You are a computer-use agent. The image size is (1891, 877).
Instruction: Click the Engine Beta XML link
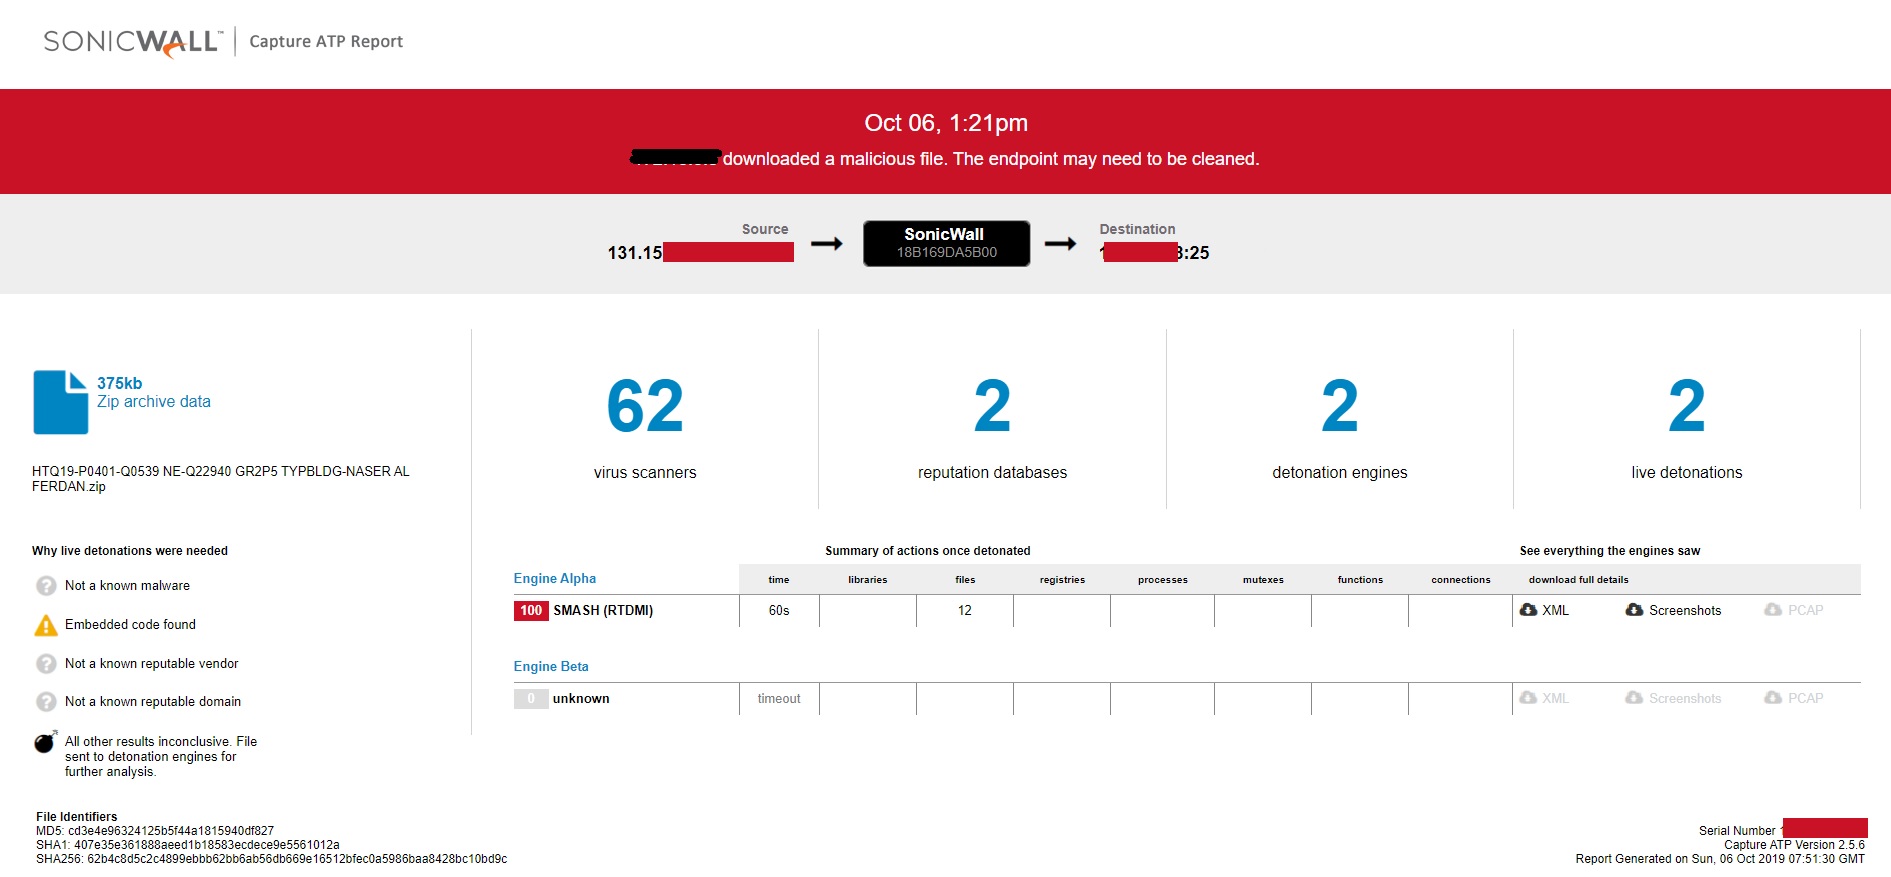[x=1555, y=699]
